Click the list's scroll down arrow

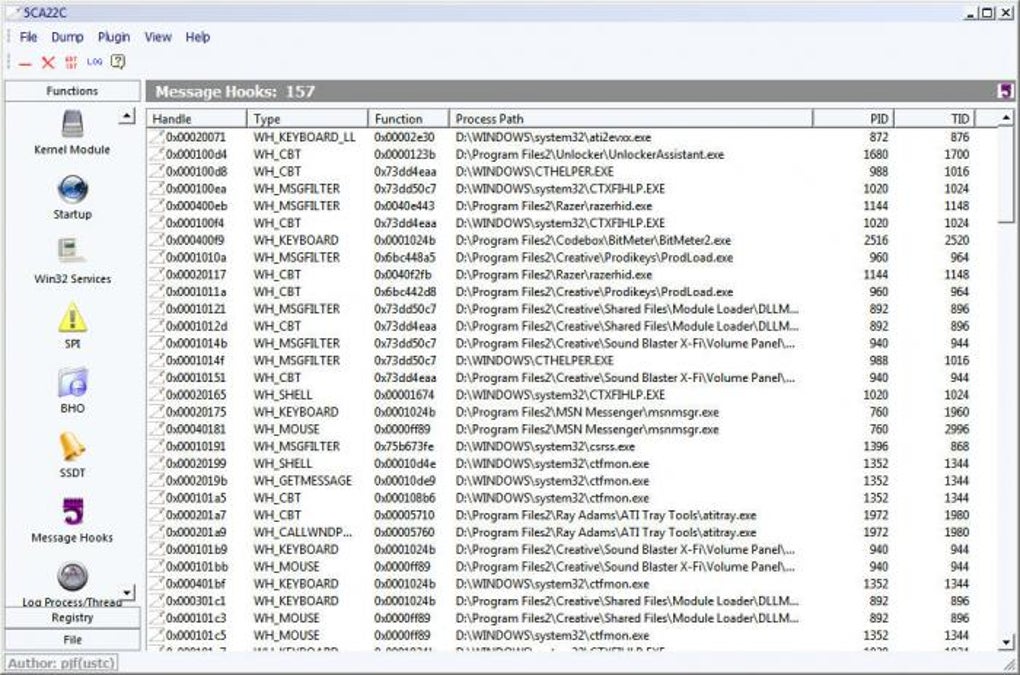(1006, 642)
